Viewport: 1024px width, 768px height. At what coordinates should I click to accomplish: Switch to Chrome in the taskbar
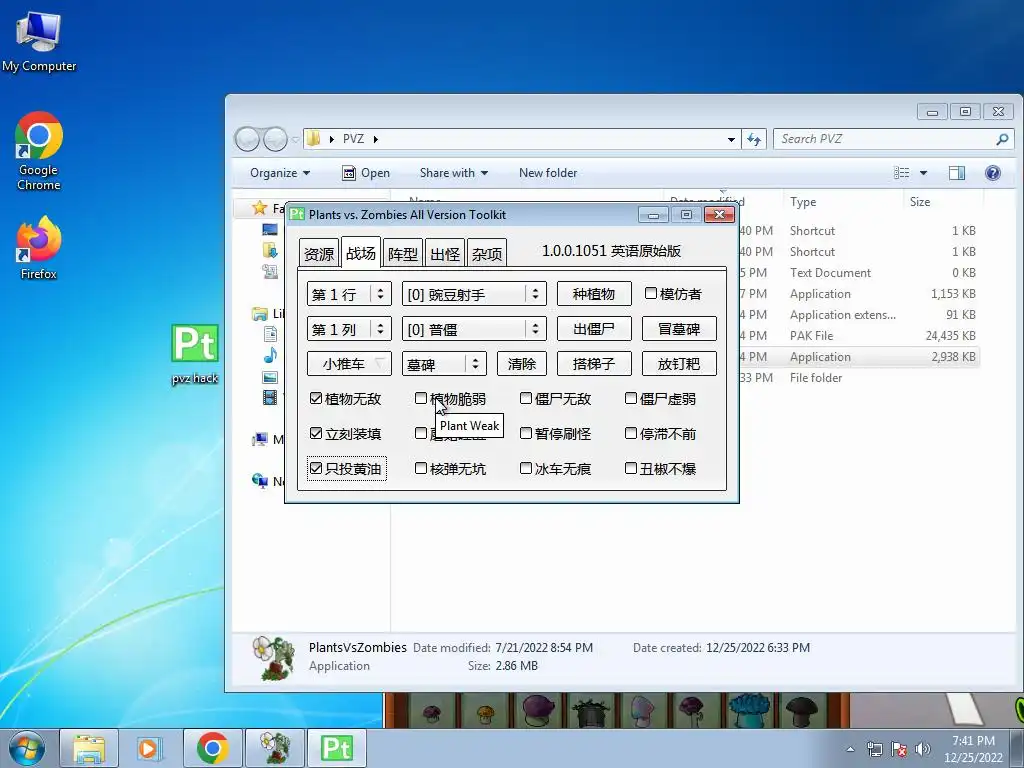(212, 748)
